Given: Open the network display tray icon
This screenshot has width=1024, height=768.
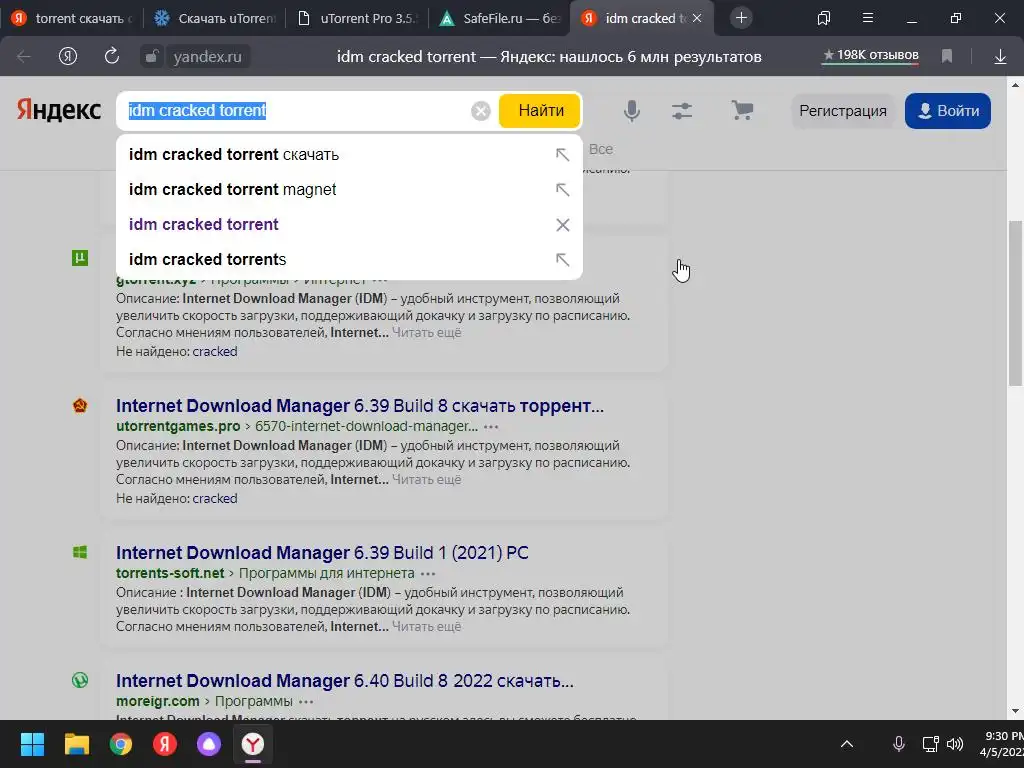Looking at the screenshot, I should (x=931, y=744).
